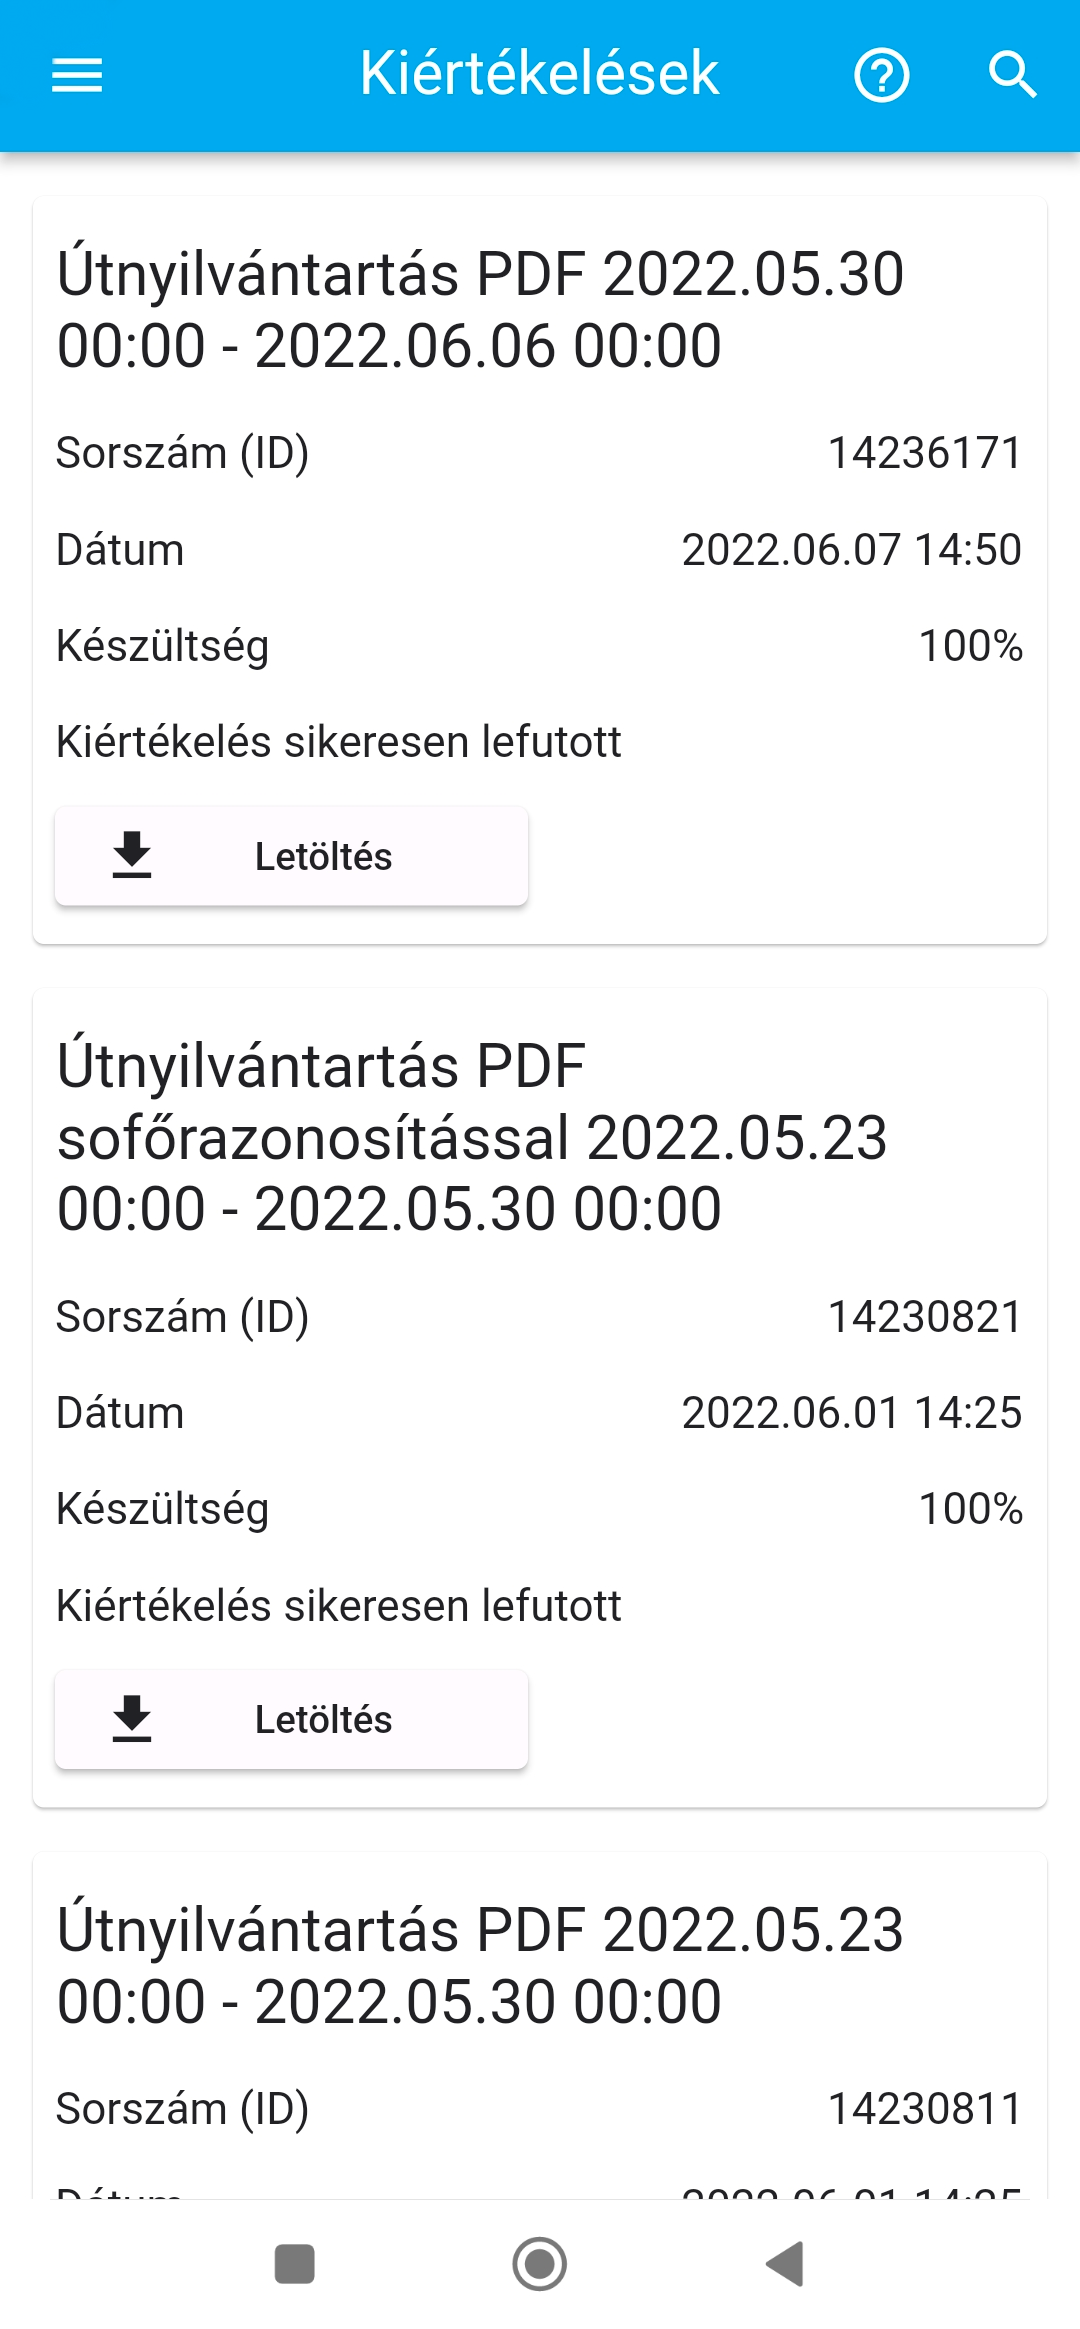Tap the date 2022.06.07 14:50
This screenshot has width=1080, height=2329.
(x=851, y=550)
